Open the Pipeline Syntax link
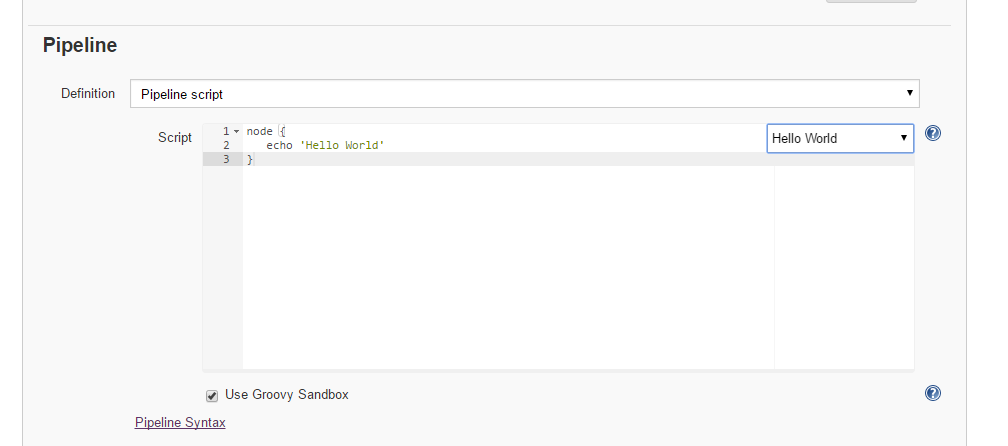 tap(180, 422)
